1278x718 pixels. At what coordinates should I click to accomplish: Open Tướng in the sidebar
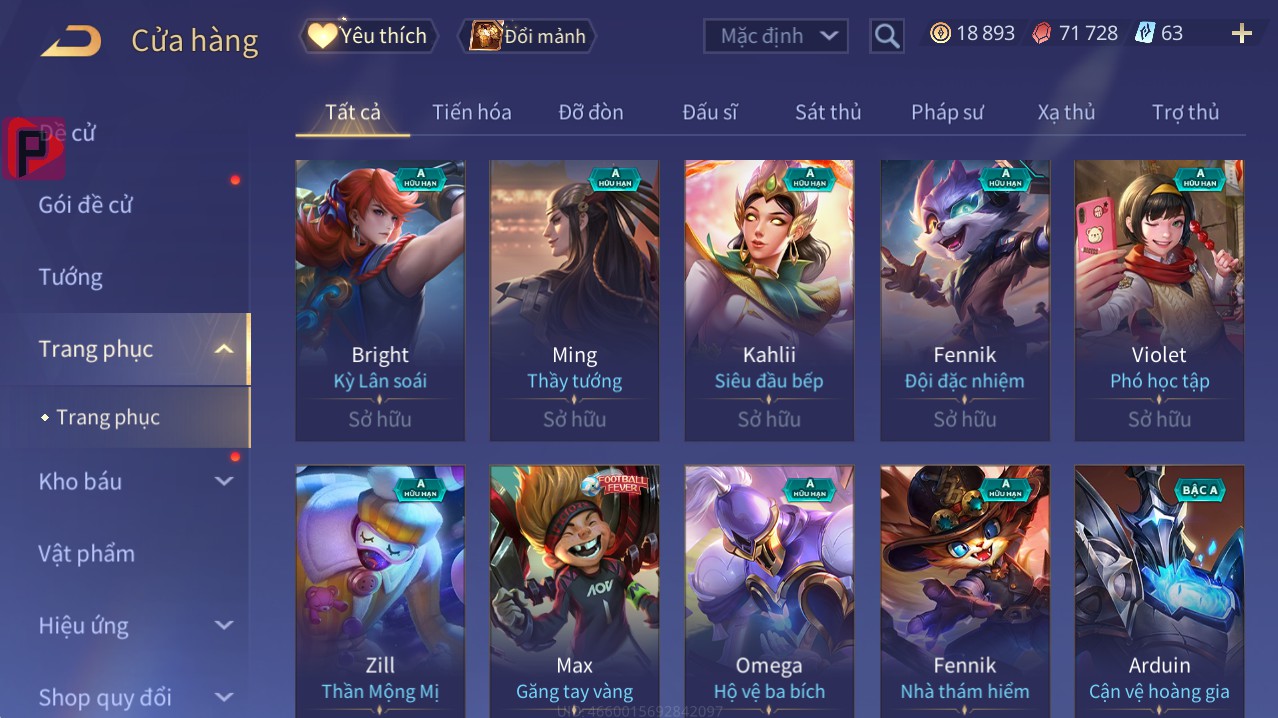point(70,277)
